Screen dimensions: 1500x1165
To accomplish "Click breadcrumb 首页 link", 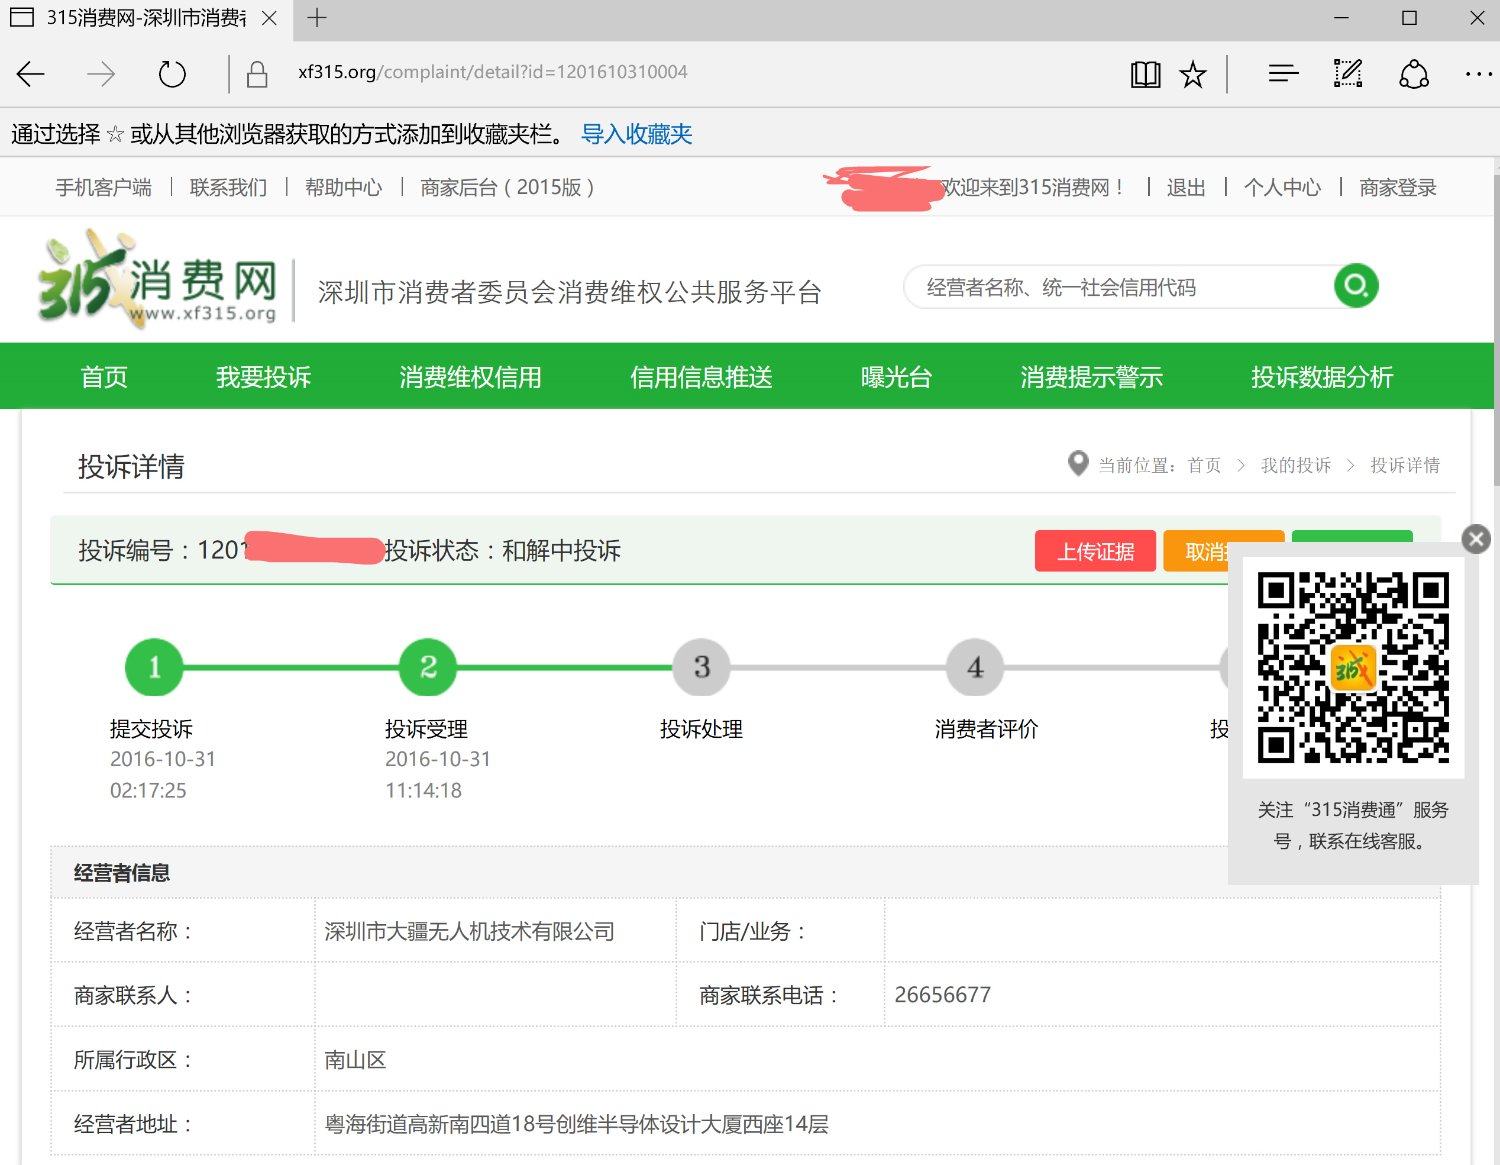I will click(x=1204, y=465).
